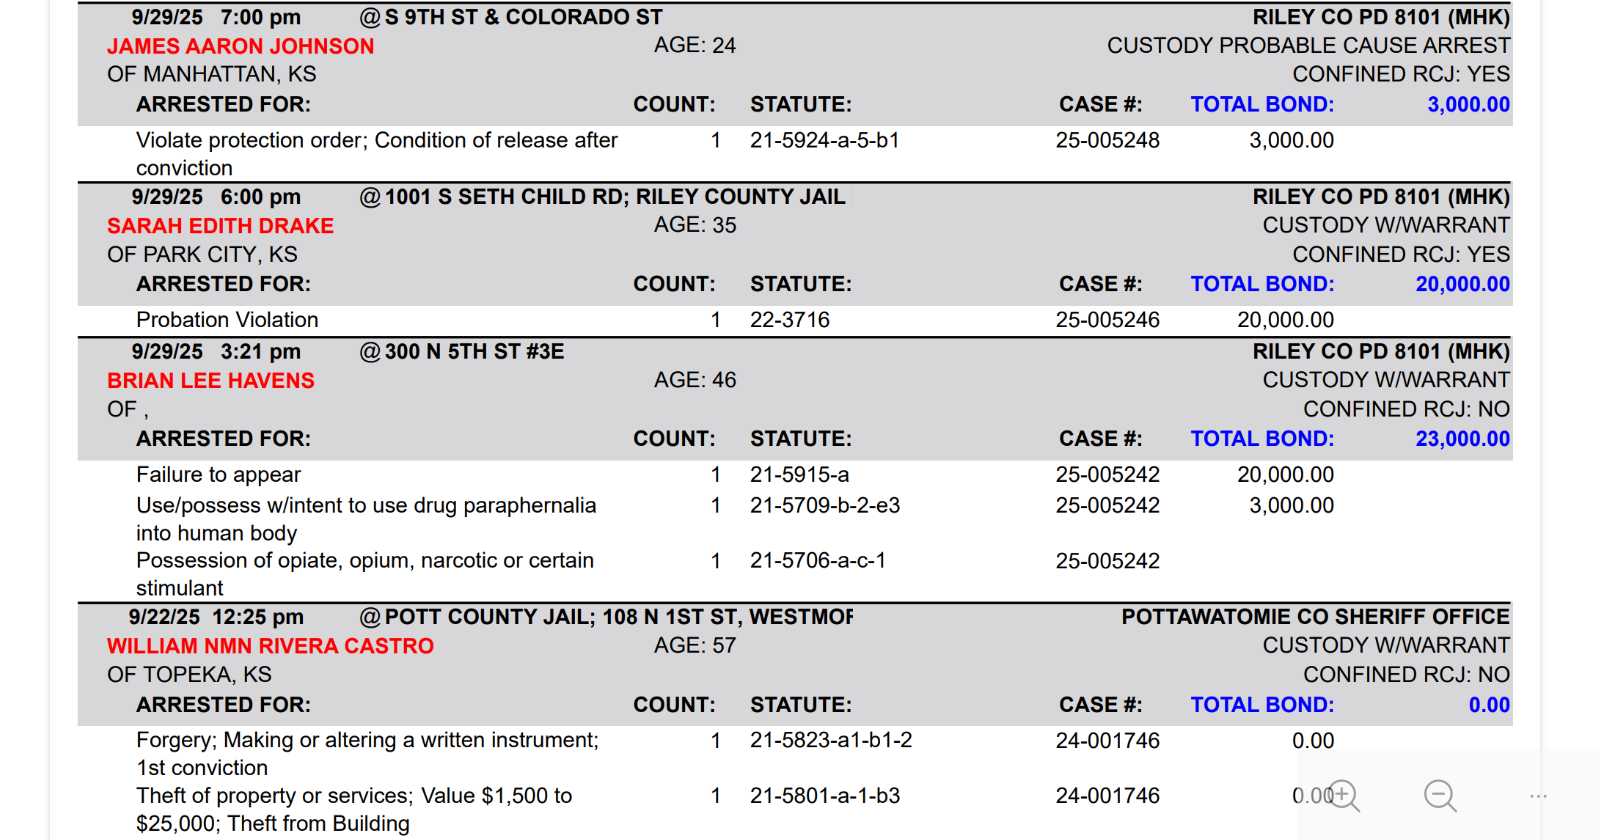1600x840 pixels.
Task: Click the name WILLIAM NMN RIVERA CASTRO
Action: click(x=270, y=646)
